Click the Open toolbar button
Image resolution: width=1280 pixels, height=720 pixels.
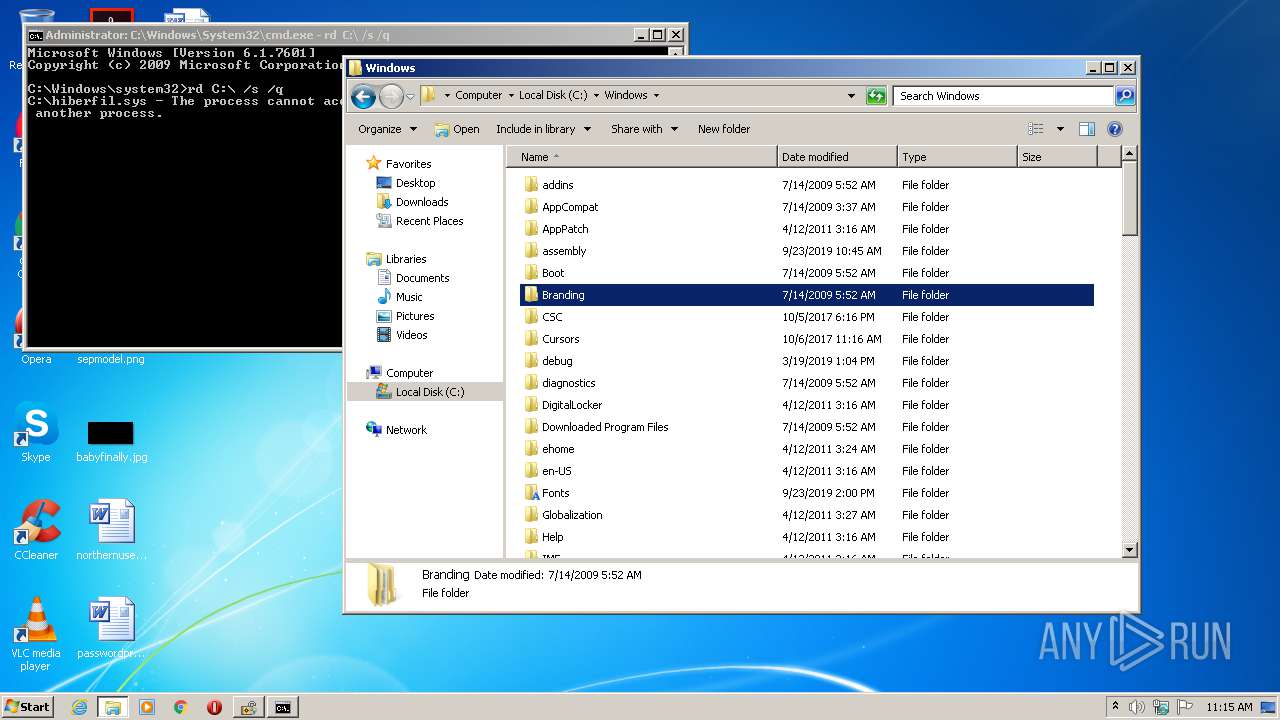pos(457,129)
